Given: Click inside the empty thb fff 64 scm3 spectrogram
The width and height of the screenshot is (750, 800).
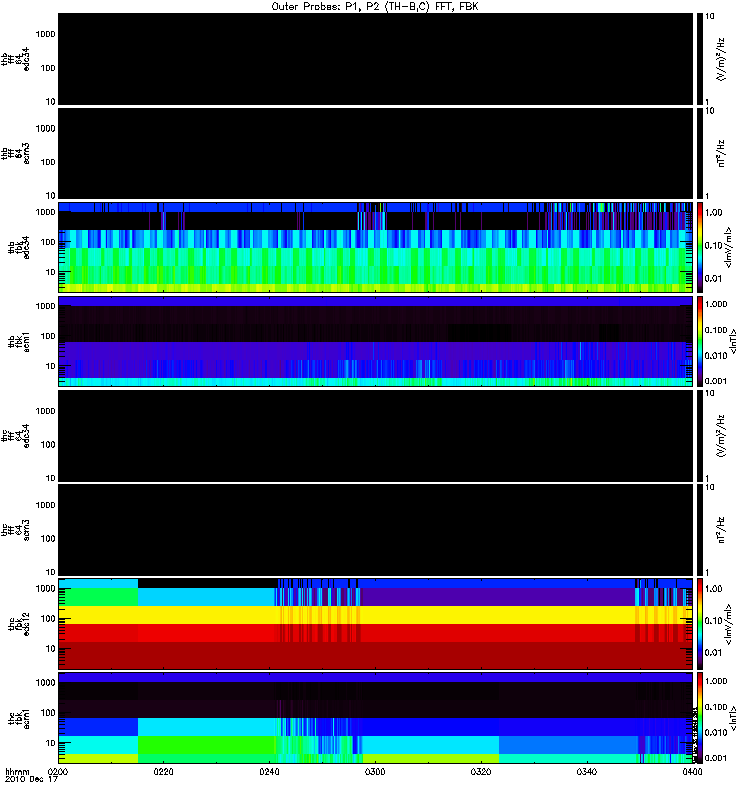Looking at the screenshot, I should tap(375, 154).
